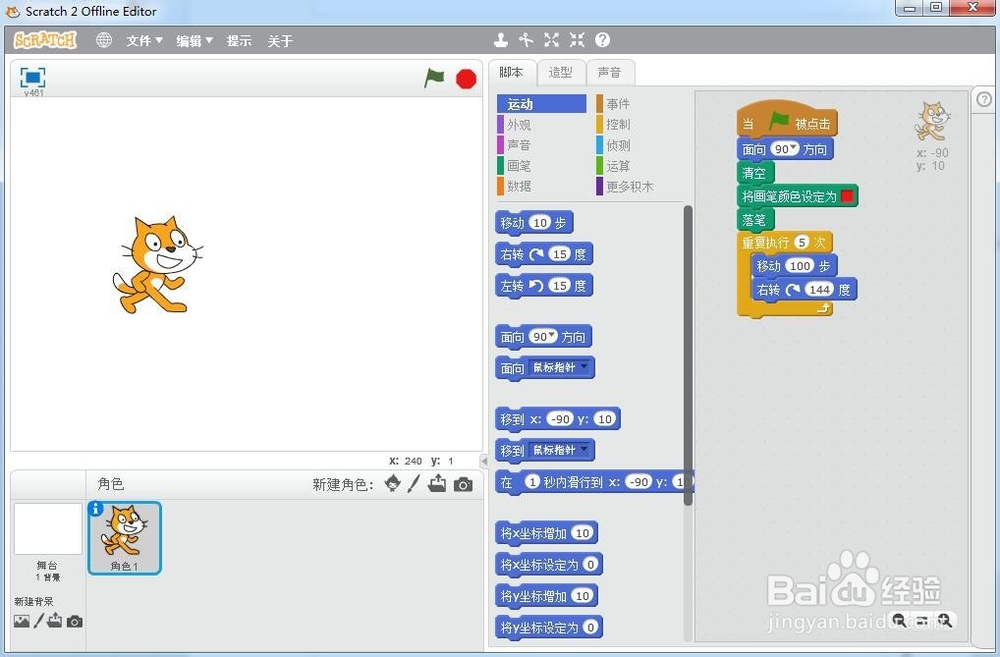Open the tips panel question mark
Image resolution: width=1000 pixels, height=657 pixels.
[984, 99]
